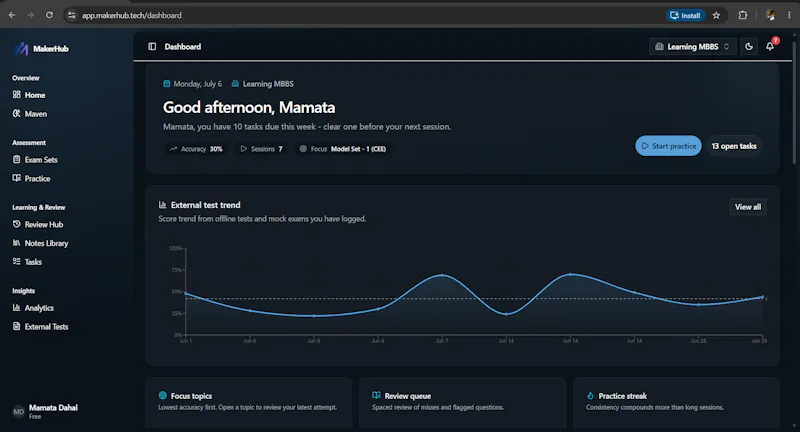Click the MakerHub logo icon
Viewport: 800px width, 432px height.
21,49
